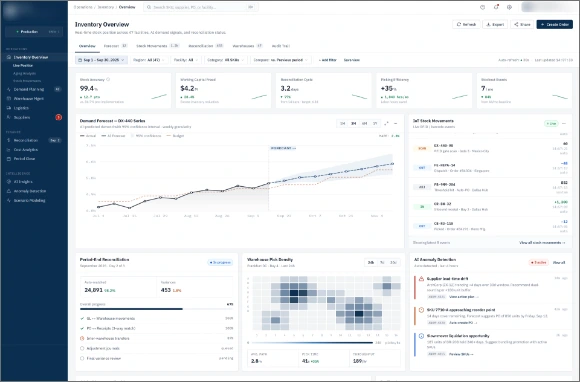Click the Share button
This screenshot has height=382, width=580.
click(522, 24)
